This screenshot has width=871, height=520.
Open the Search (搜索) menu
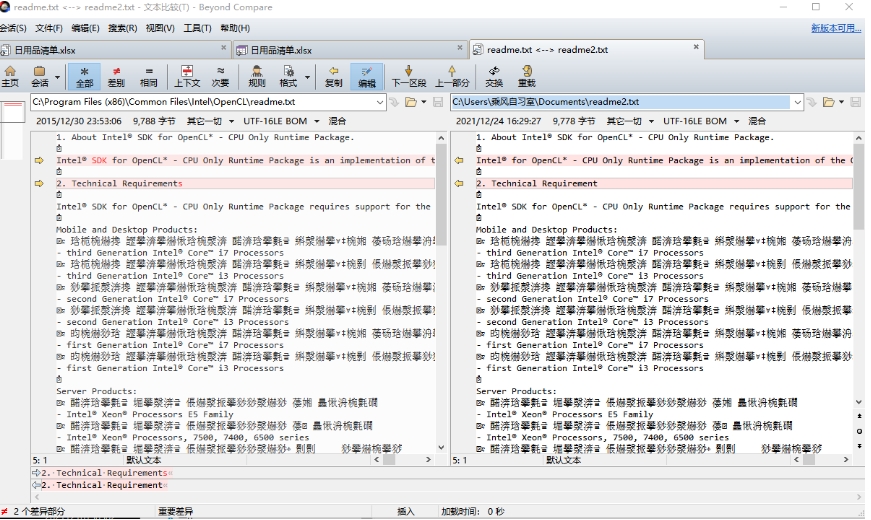[x=122, y=28]
